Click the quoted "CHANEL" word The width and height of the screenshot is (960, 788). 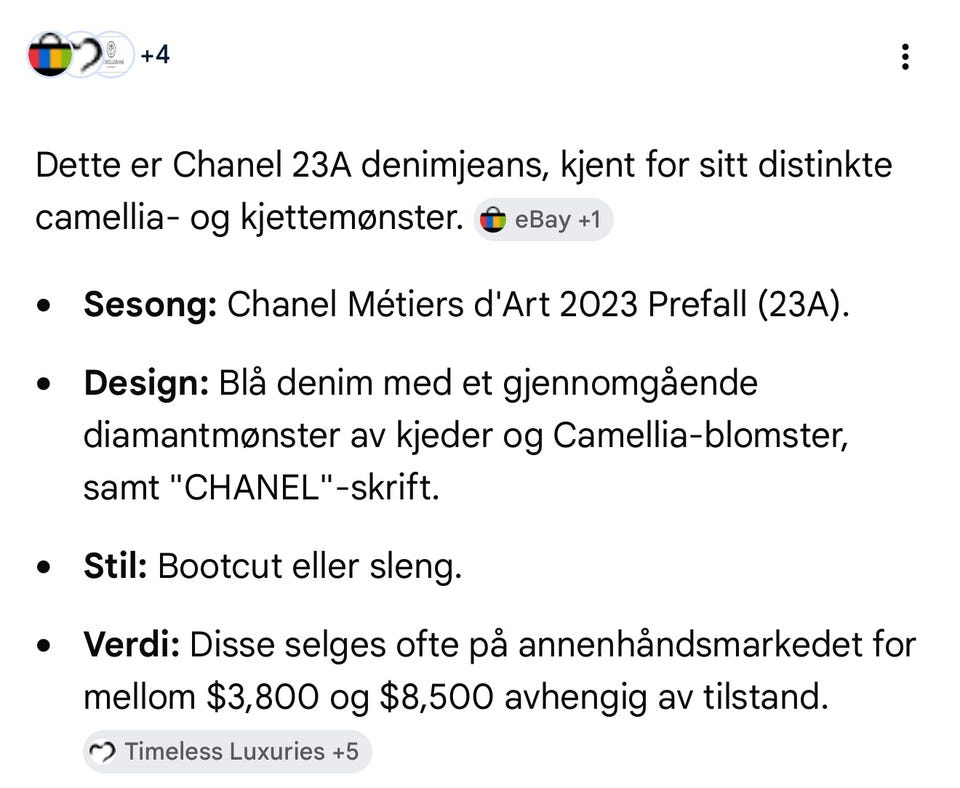point(252,488)
